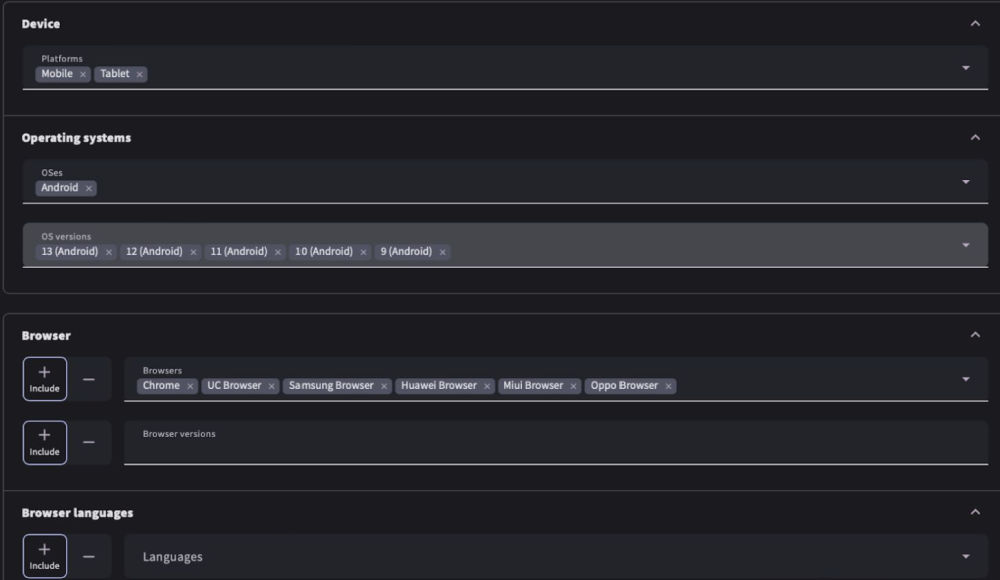Click the Languages input field
Viewport: 1000px width, 580px height.
point(555,556)
